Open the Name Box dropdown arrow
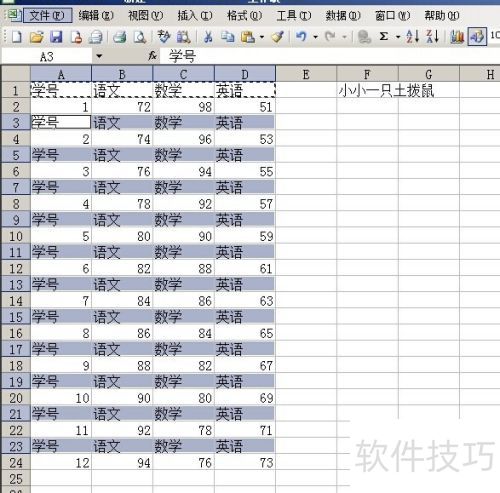The width and height of the screenshot is (500, 493). click(x=99, y=56)
